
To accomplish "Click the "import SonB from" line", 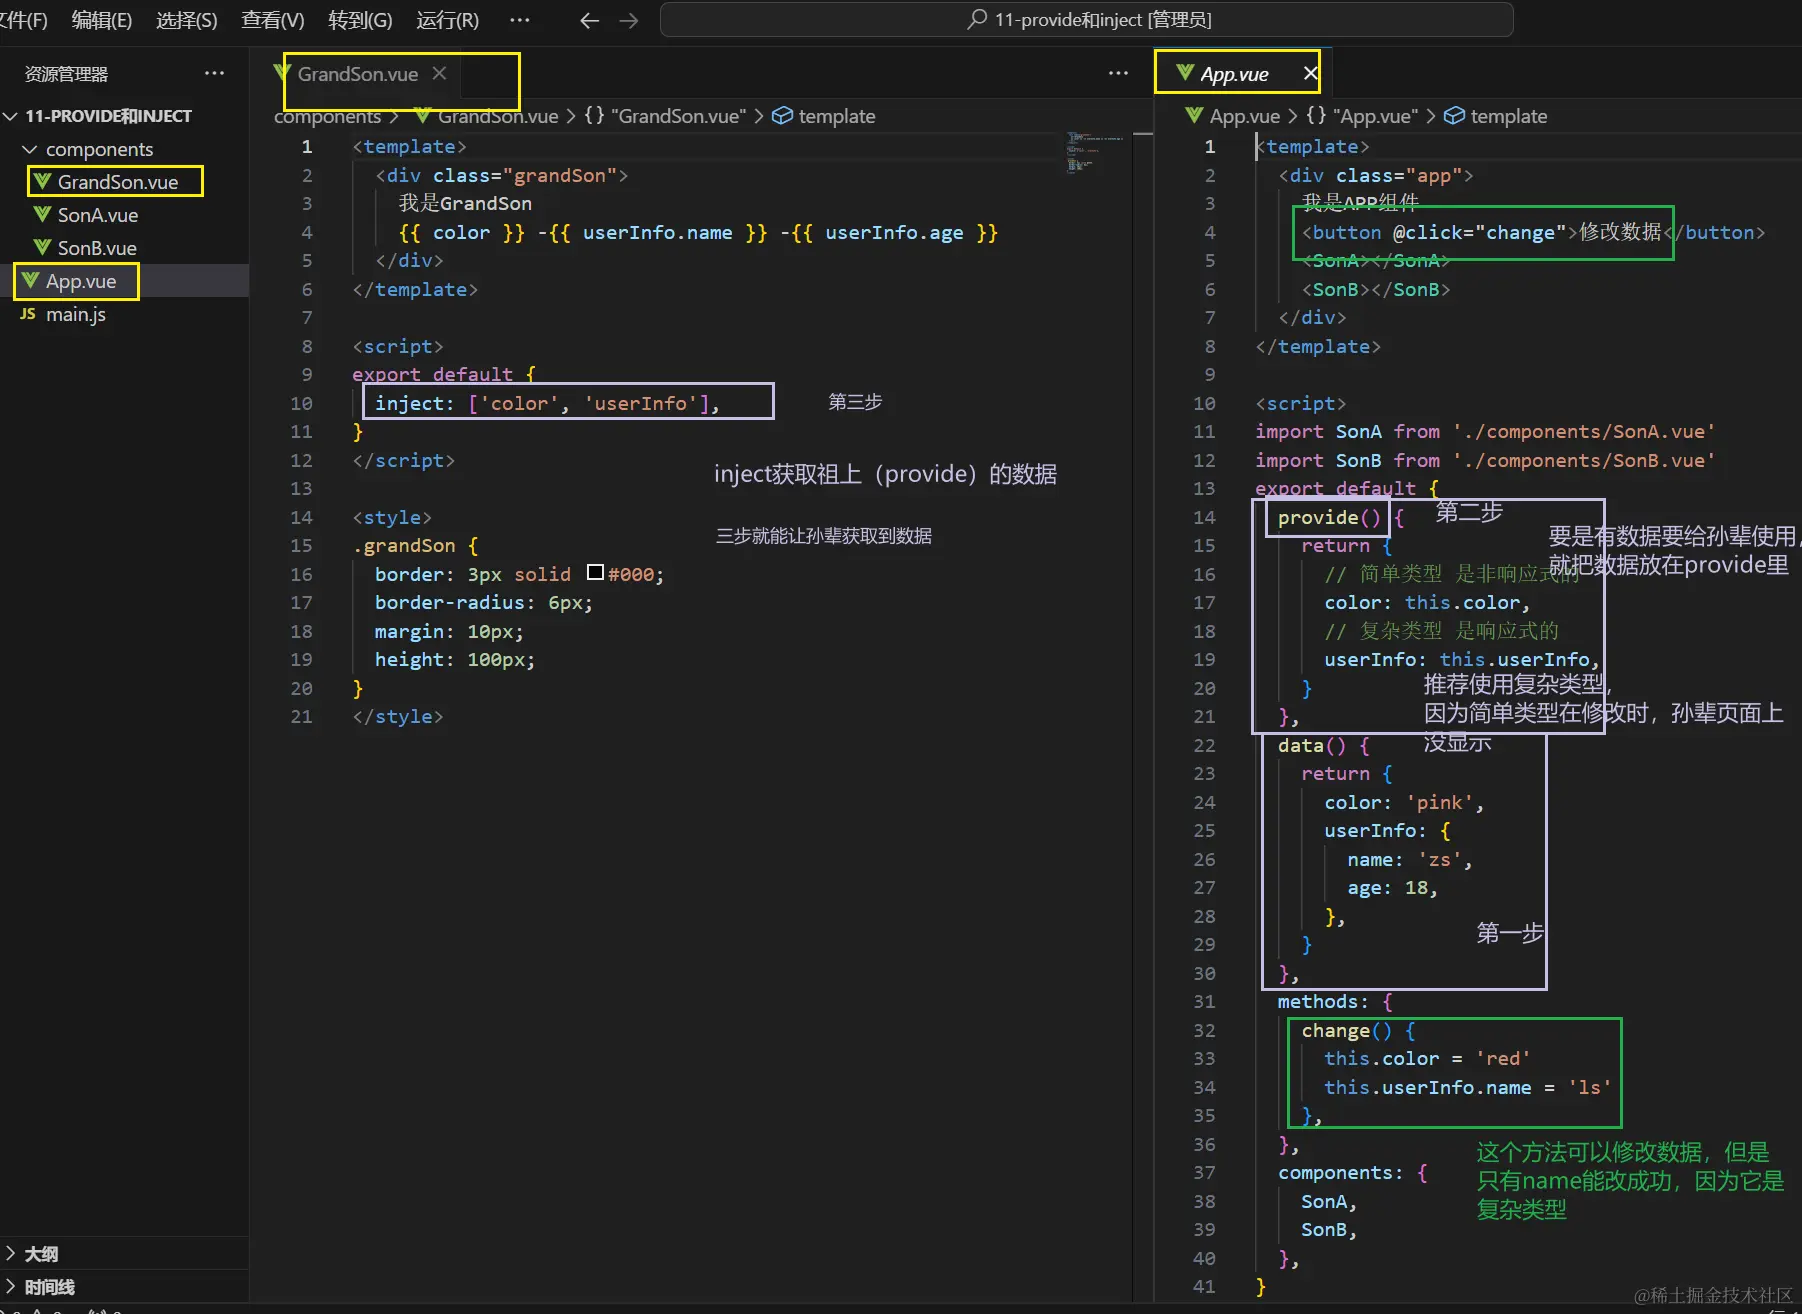I will [1486, 461].
